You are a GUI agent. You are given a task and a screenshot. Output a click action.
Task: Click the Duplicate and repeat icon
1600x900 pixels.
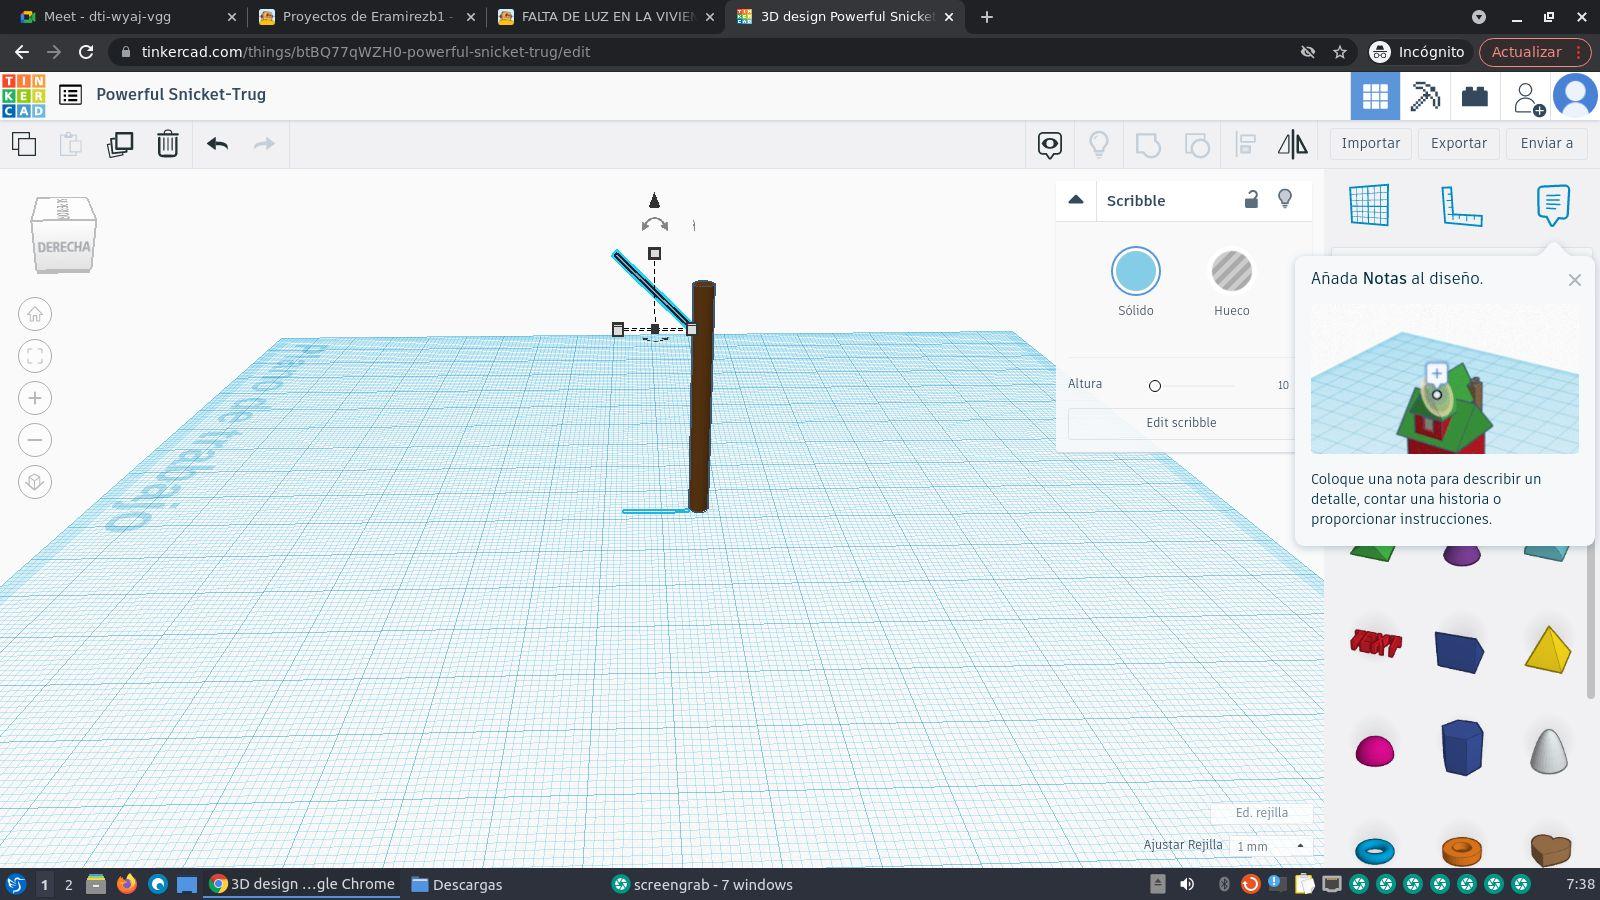tap(120, 144)
